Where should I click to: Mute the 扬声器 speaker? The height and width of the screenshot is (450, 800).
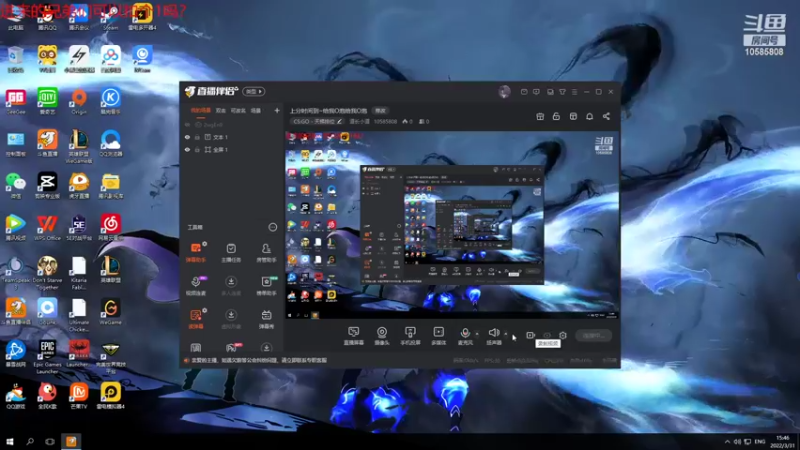[493, 336]
